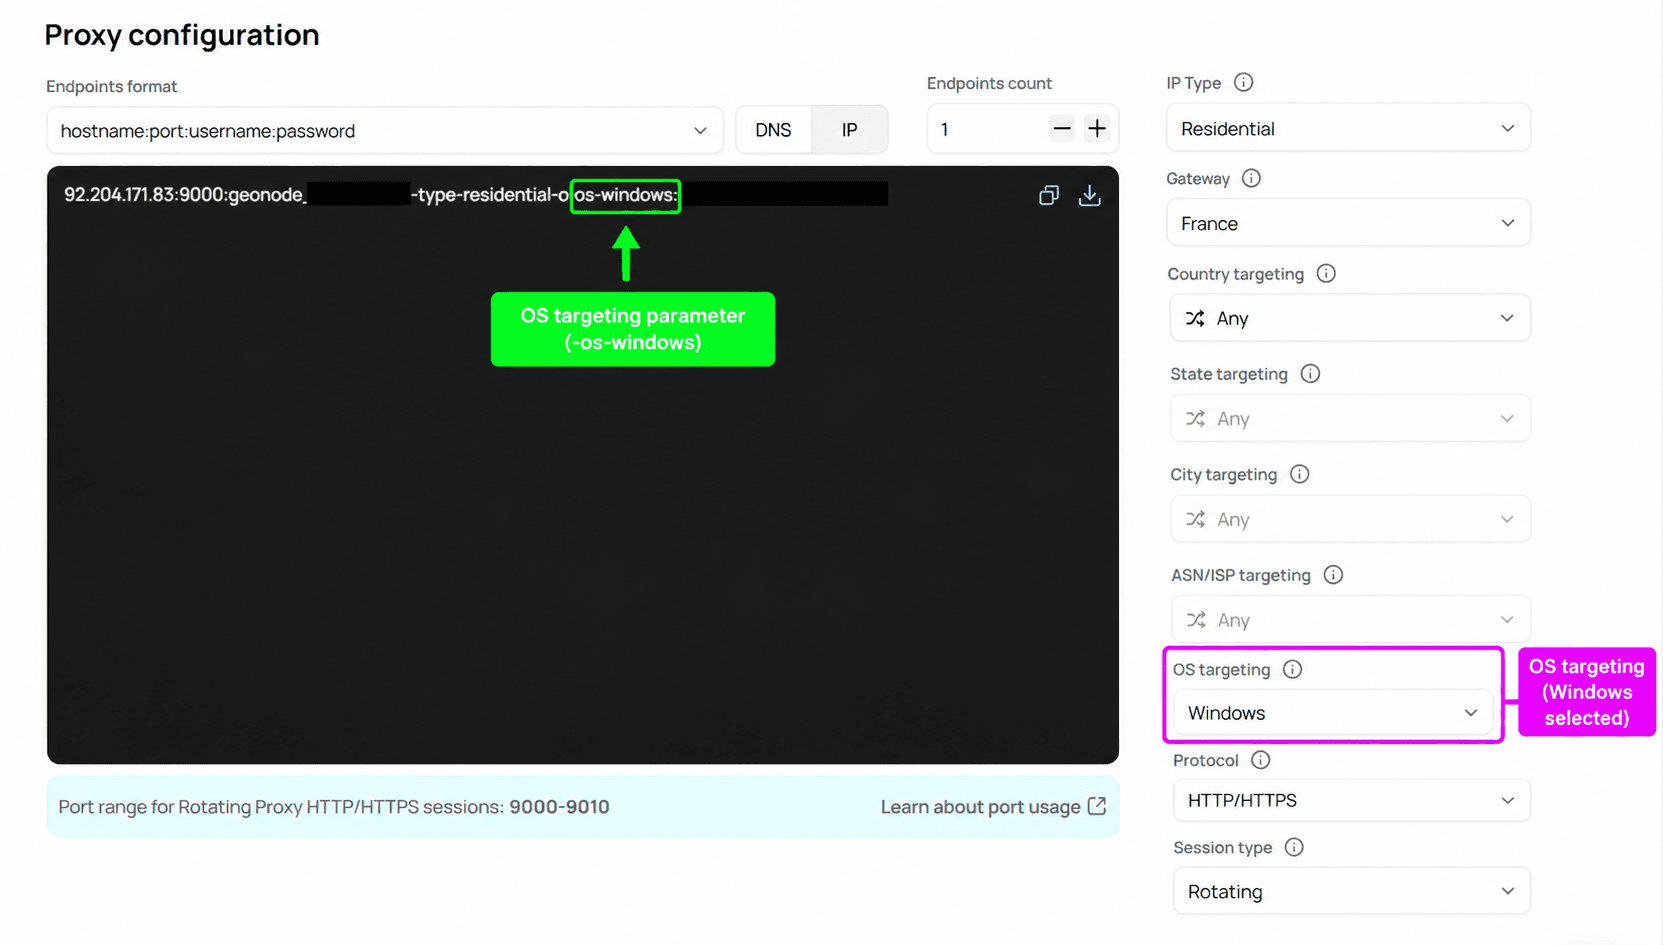
Task: Click the Proxy configuration heading
Action: click(x=182, y=35)
